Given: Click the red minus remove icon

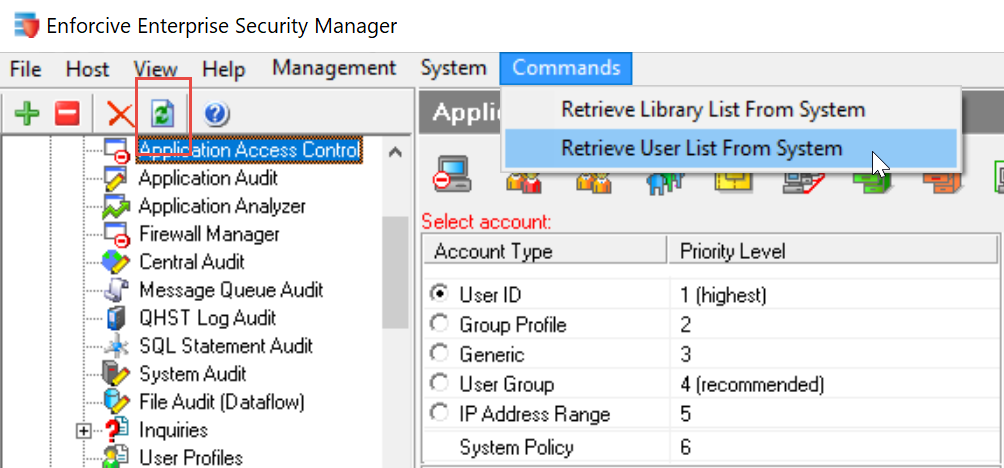Looking at the screenshot, I should point(67,115).
